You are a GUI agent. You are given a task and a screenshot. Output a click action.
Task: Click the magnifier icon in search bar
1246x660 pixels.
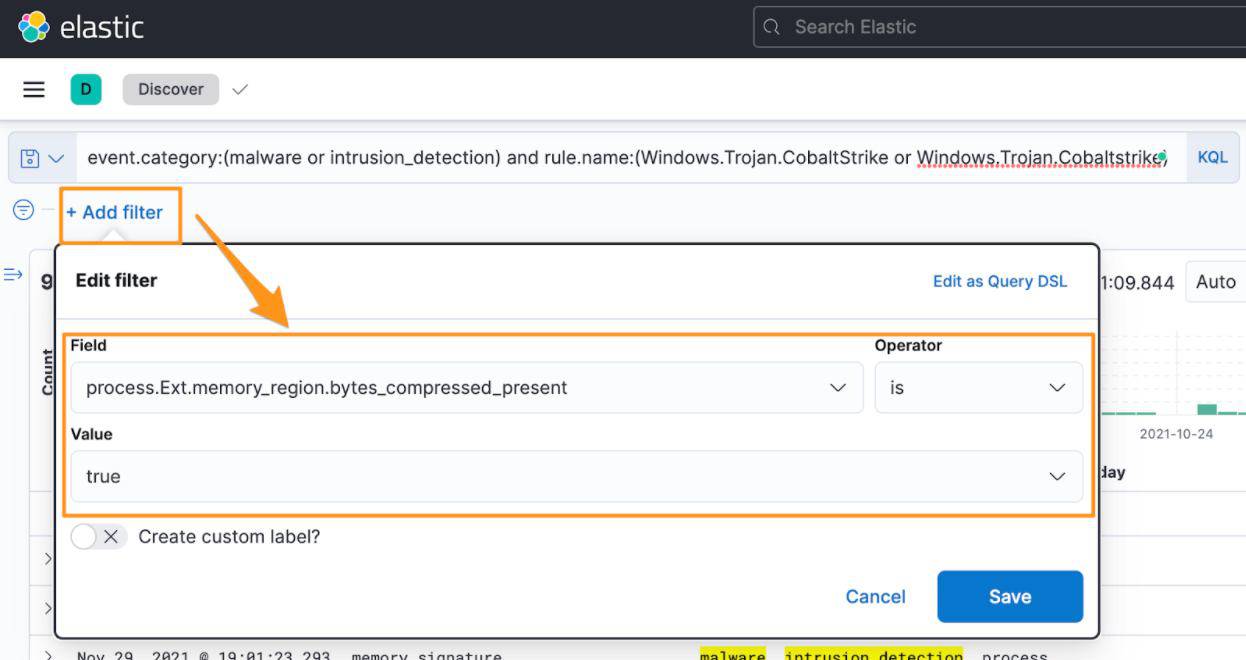pos(771,28)
